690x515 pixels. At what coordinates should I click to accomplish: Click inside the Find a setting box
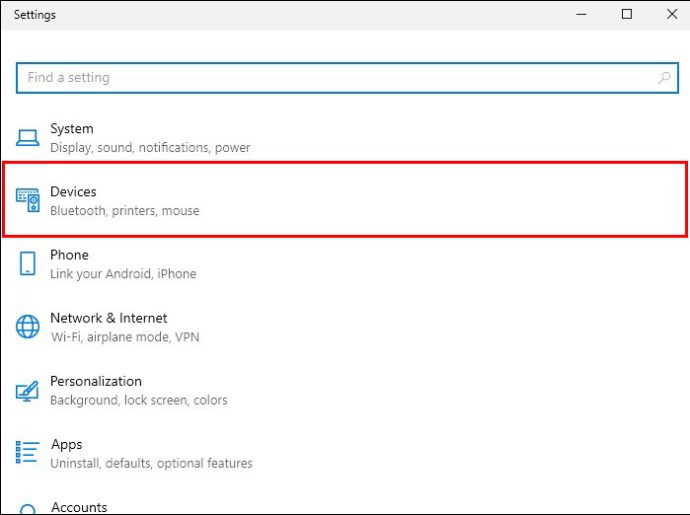347,78
